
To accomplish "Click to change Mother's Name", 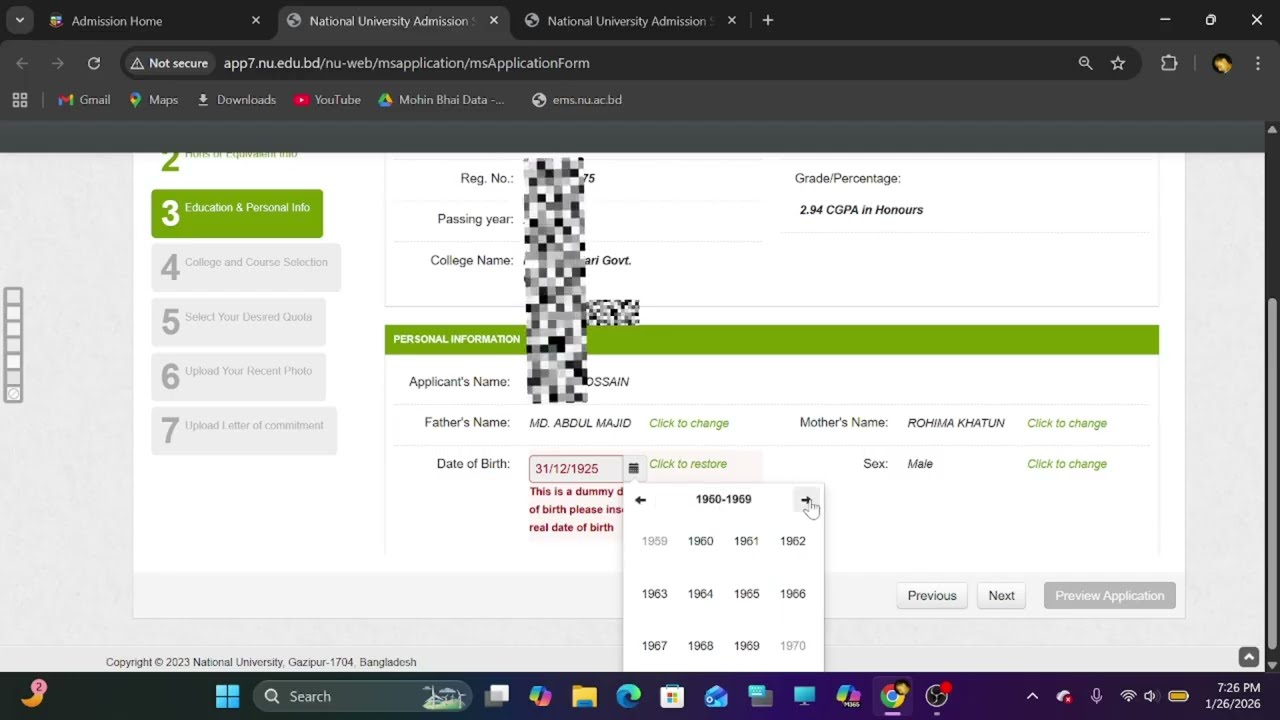I will pyautogui.click(x=1067, y=423).
